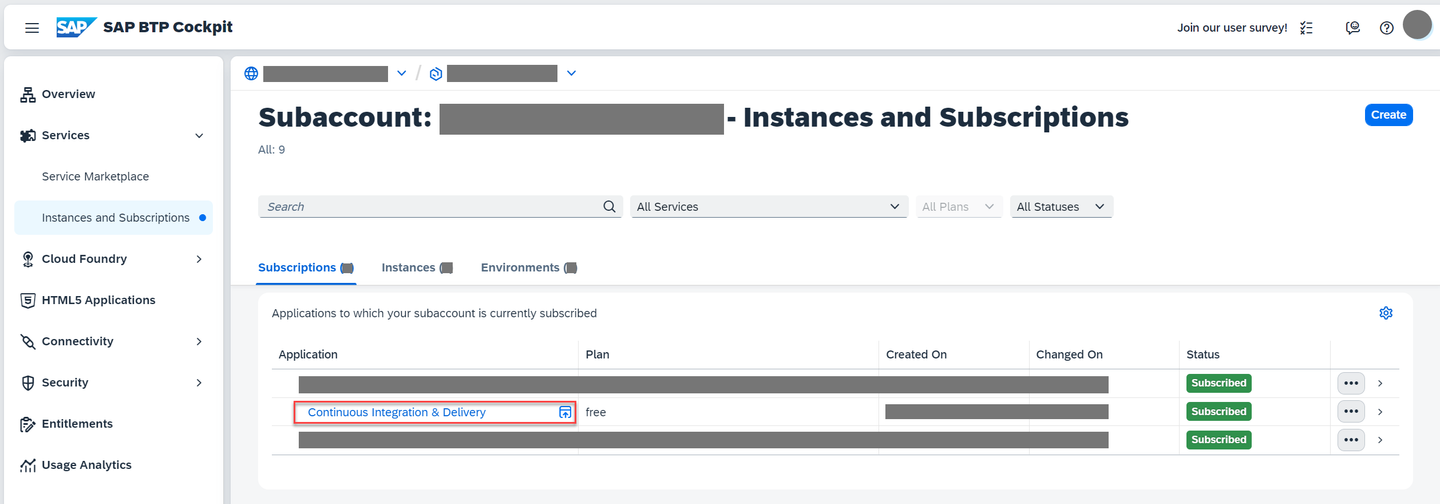Screen dimensions: 1440x504
Task: Click the Overview sidebar icon
Action: pyautogui.click(x=28, y=94)
